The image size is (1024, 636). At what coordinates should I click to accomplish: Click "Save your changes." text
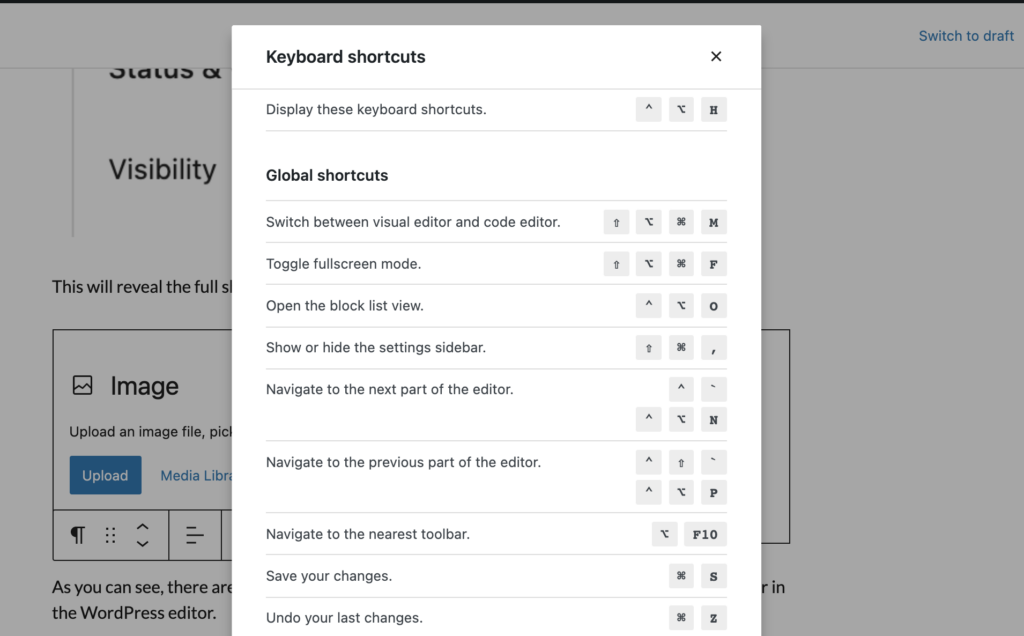pyautogui.click(x=328, y=576)
